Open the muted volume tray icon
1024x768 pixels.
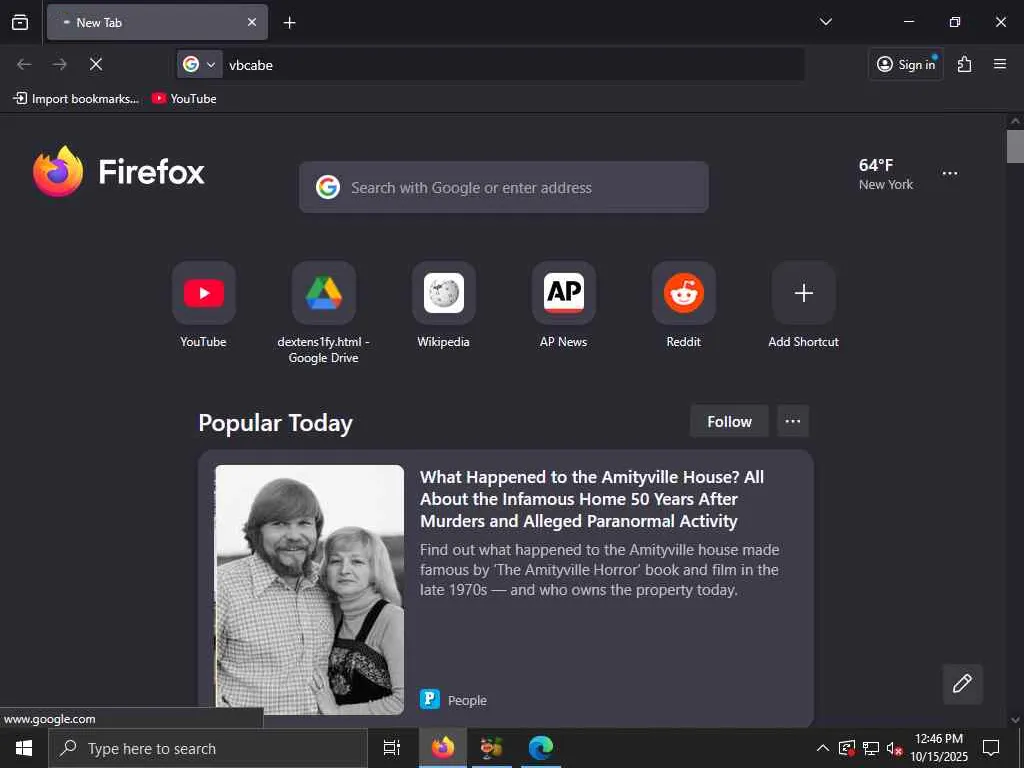click(x=894, y=748)
